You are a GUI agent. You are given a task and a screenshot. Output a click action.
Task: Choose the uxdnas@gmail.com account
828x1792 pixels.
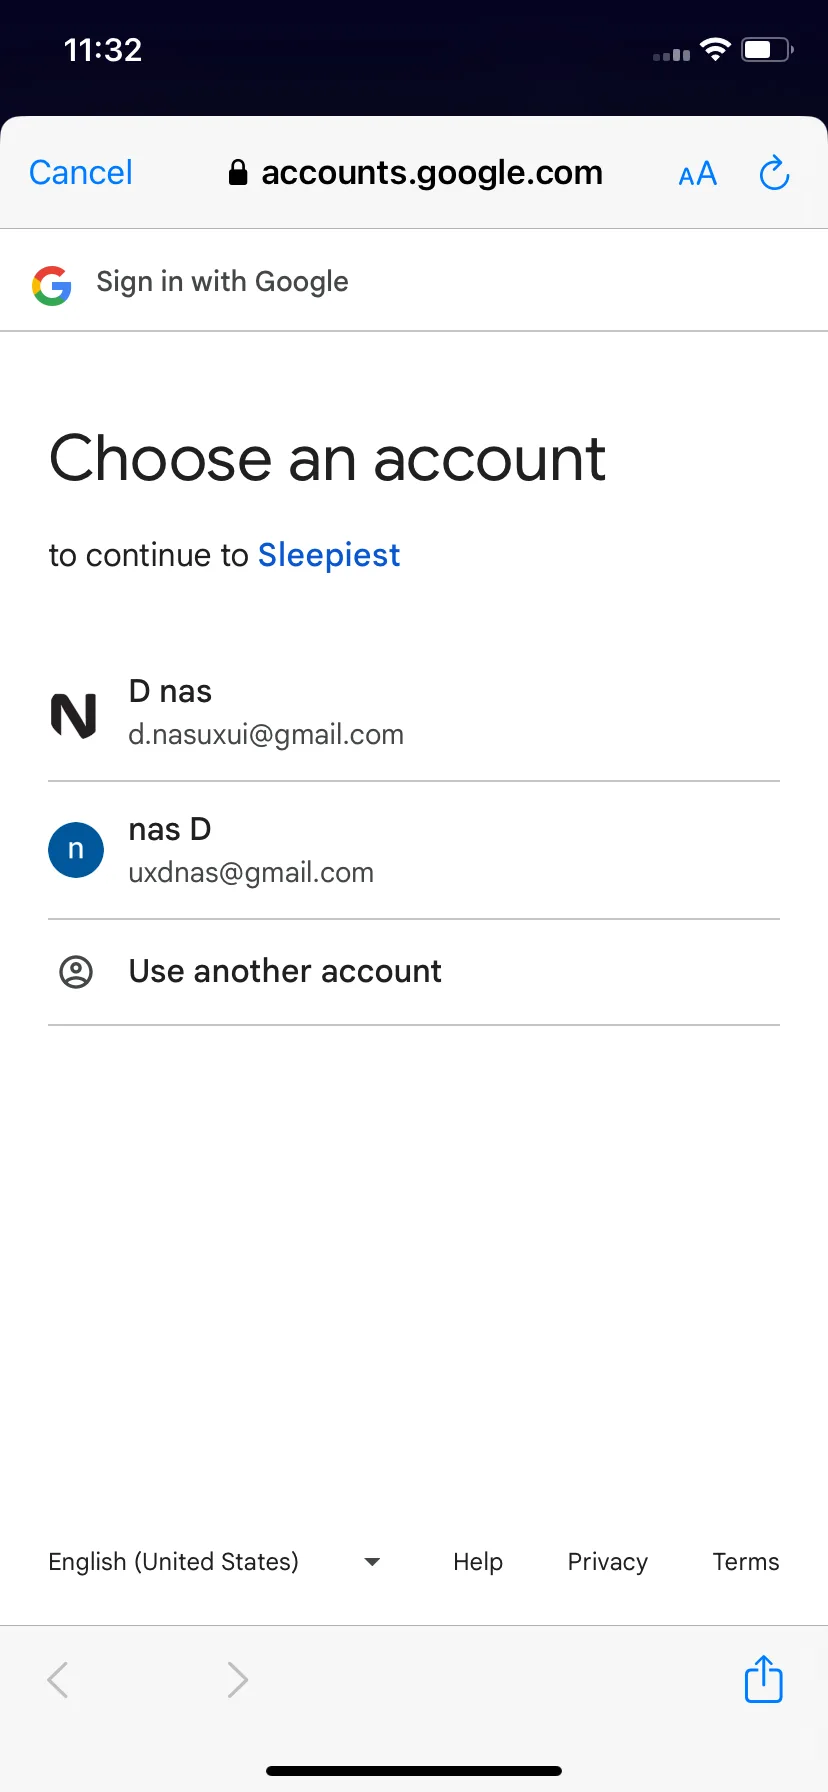click(414, 850)
